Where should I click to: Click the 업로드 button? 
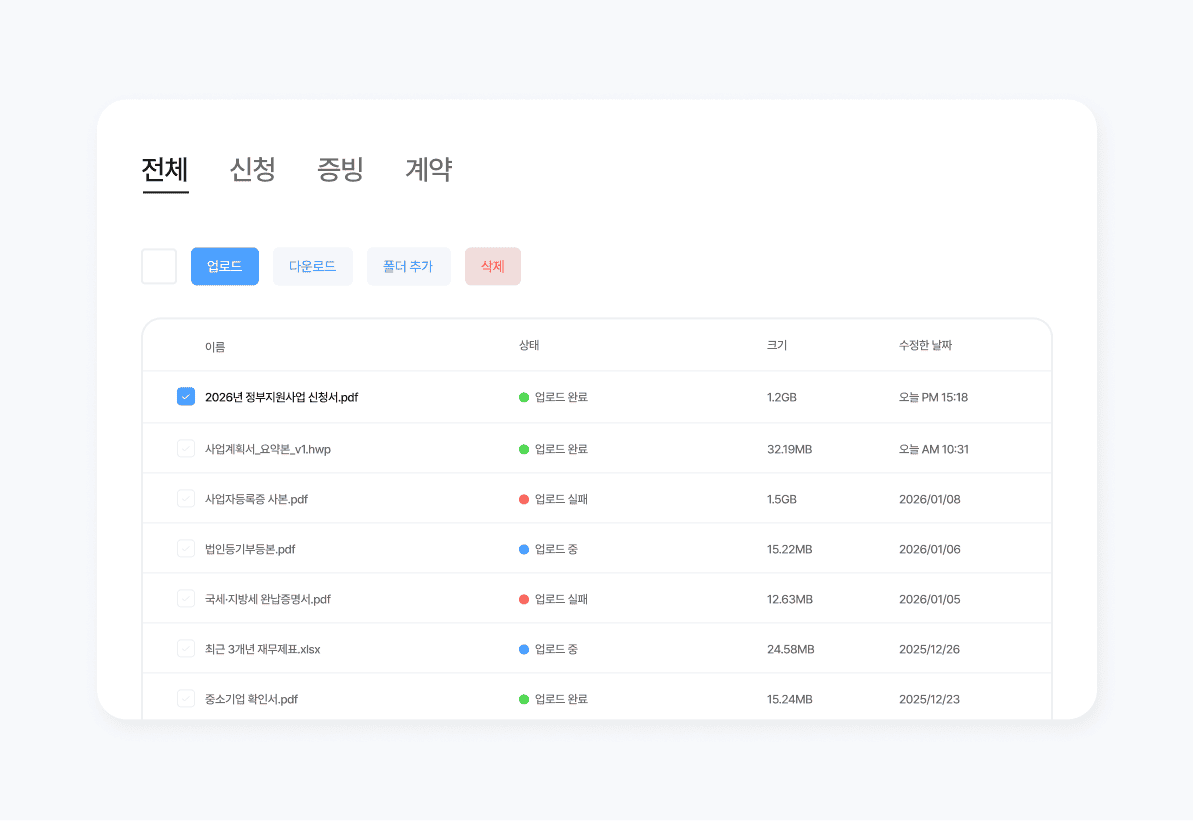224,266
